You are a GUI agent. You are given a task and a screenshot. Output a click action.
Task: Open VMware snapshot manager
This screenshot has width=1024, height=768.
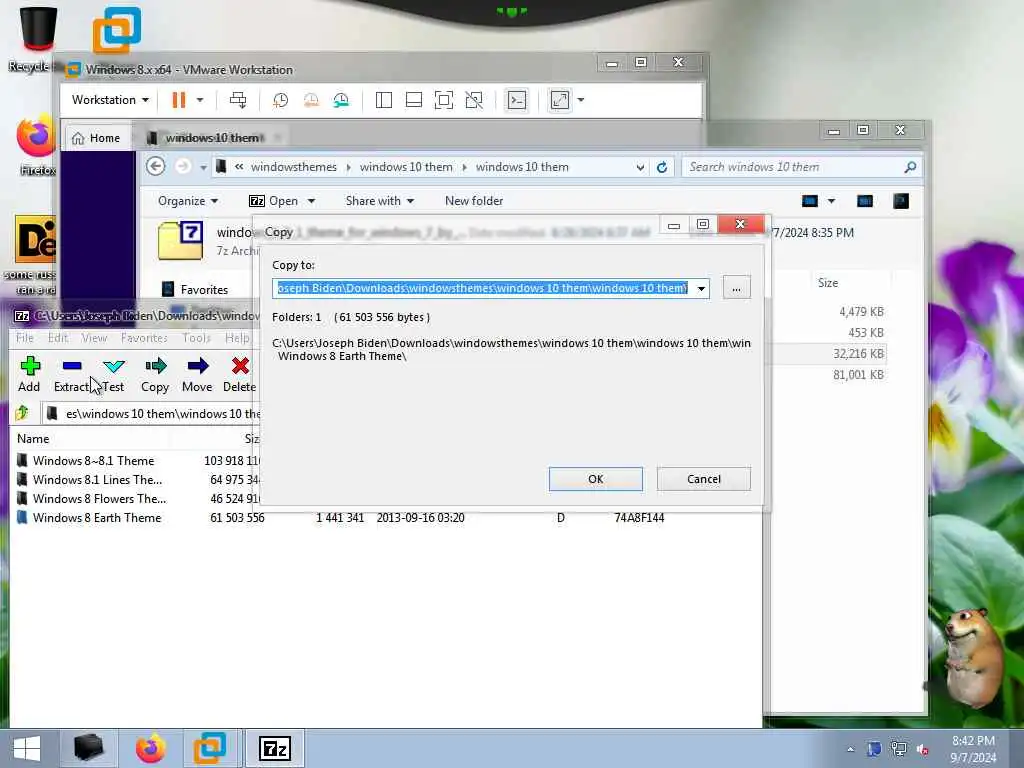341,100
